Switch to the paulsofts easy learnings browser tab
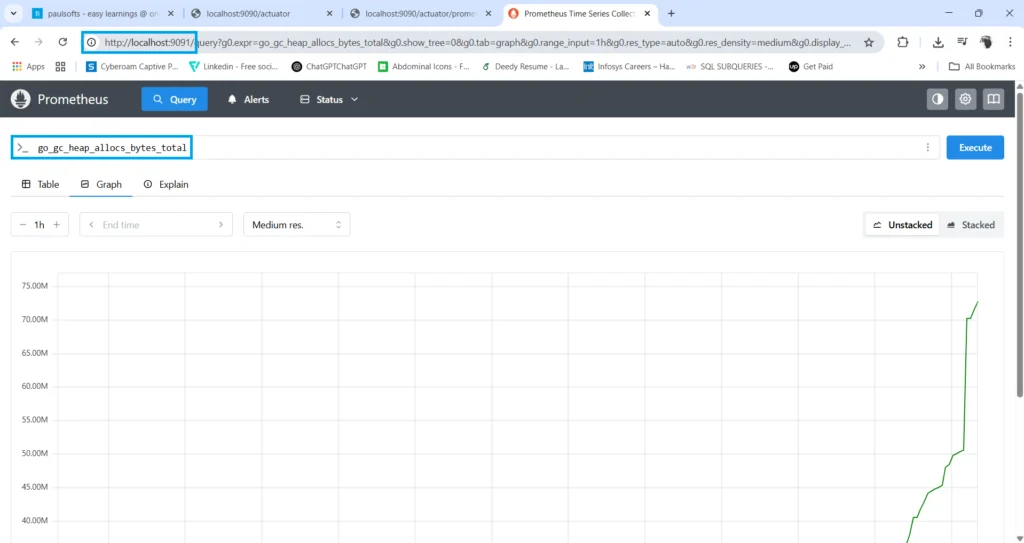The image size is (1024, 543). click(x=103, y=14)
